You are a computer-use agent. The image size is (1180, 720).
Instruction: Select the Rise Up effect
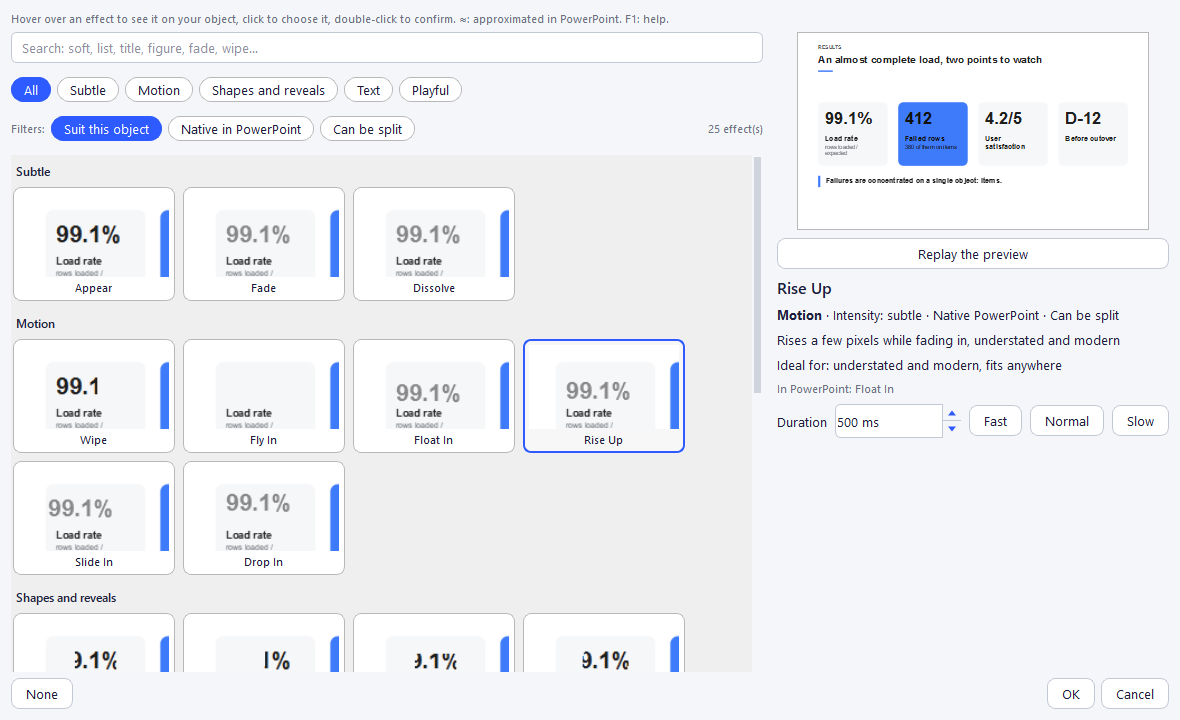(604, 396)
